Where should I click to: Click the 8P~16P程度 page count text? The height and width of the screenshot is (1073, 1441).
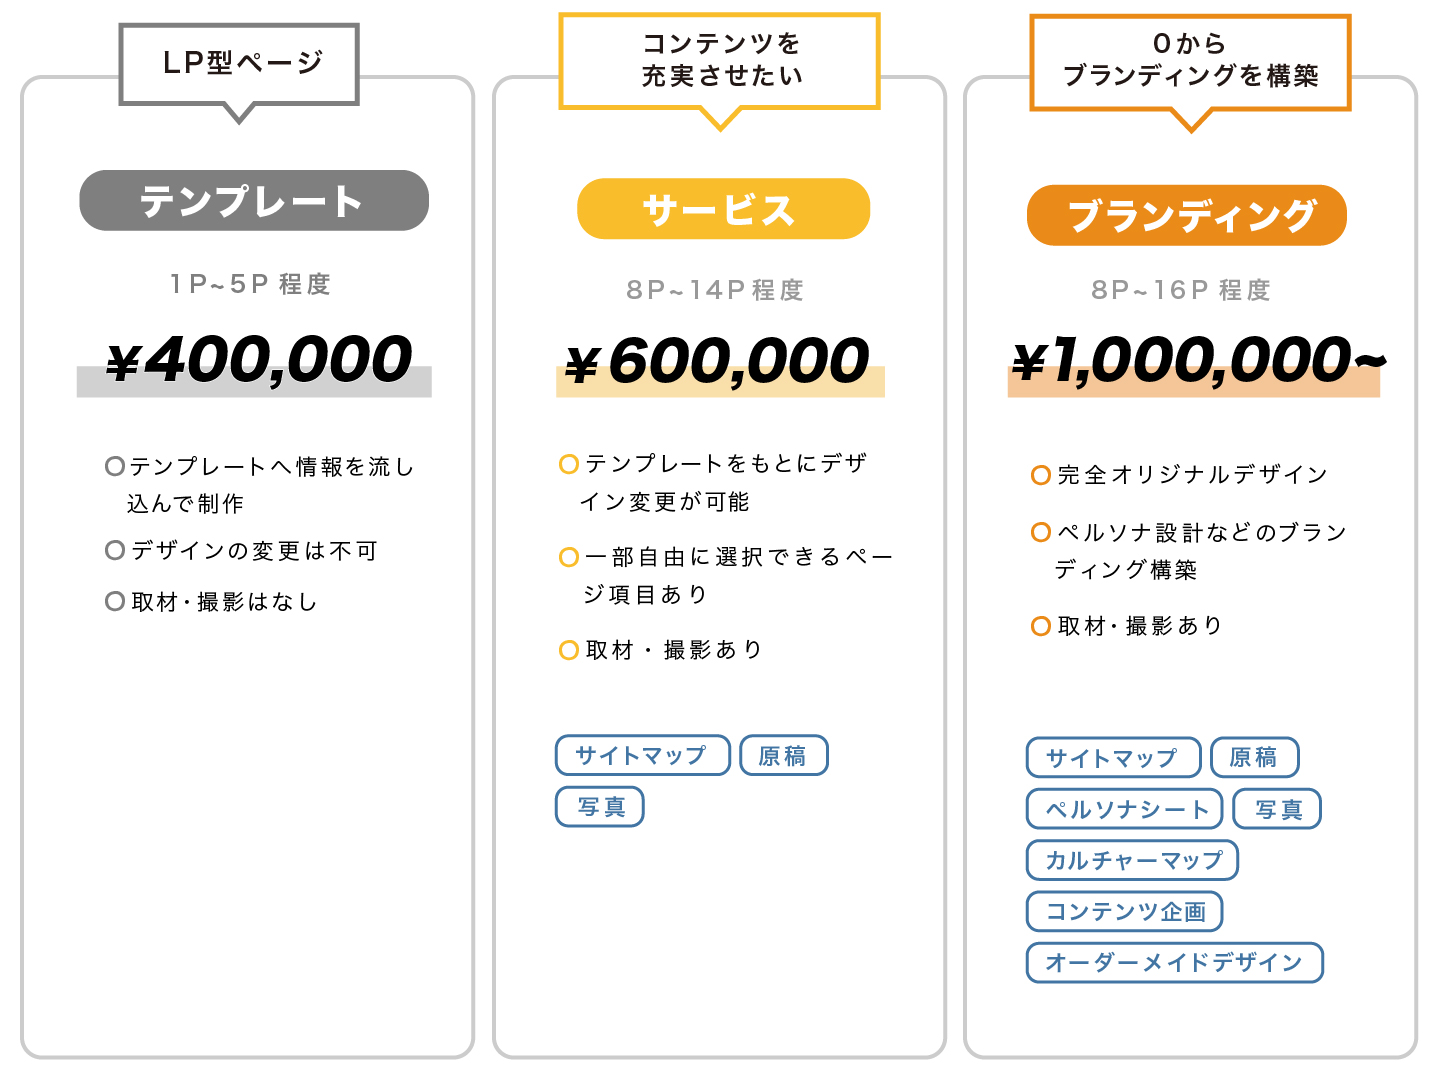click(1181, 290)
